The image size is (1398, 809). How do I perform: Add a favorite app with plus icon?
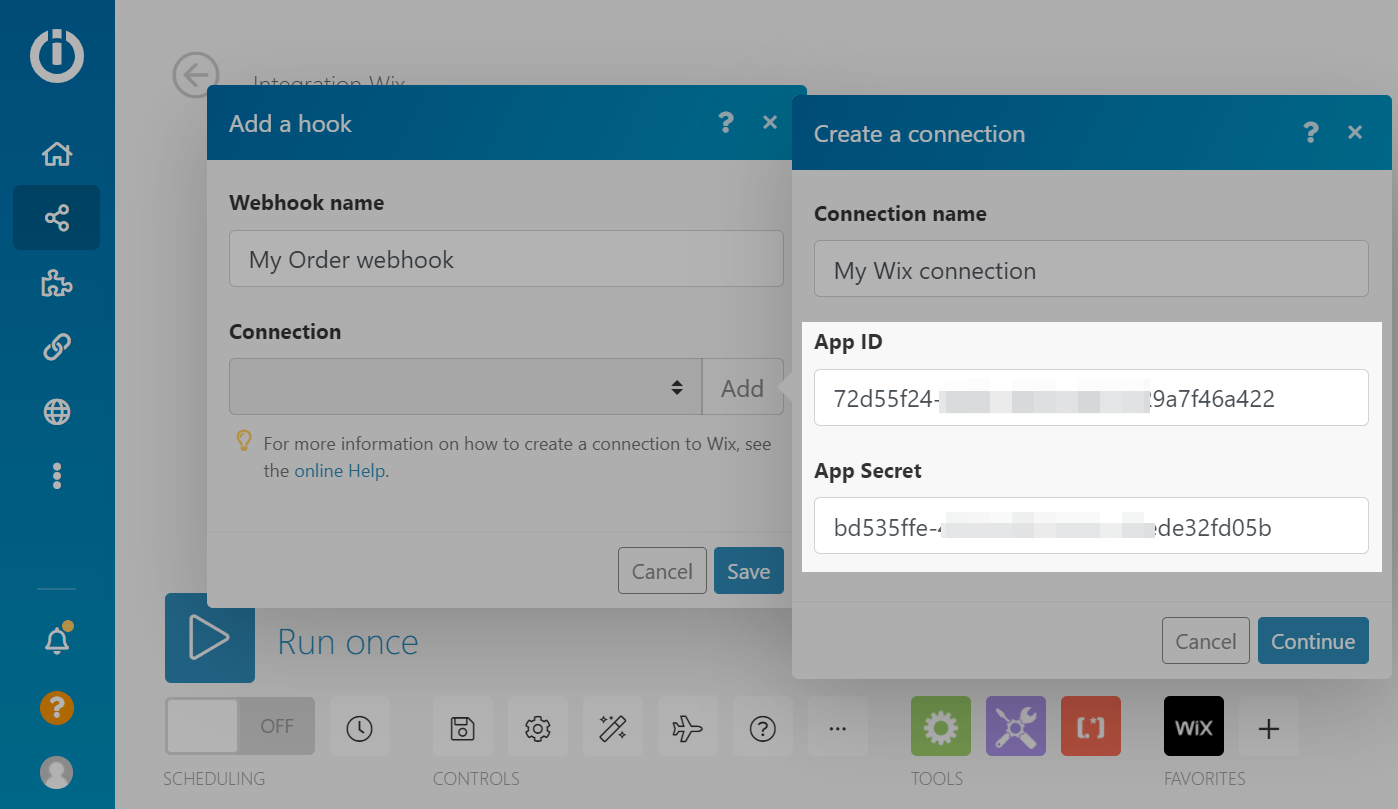point(1268,728)
